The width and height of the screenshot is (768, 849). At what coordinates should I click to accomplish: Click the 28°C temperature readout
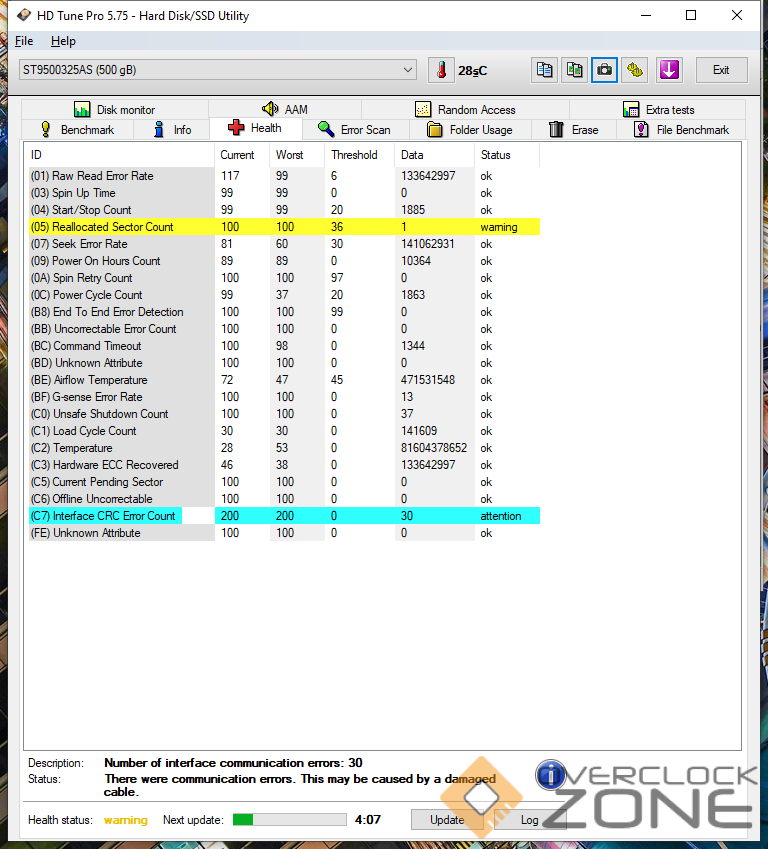point(472,71)
